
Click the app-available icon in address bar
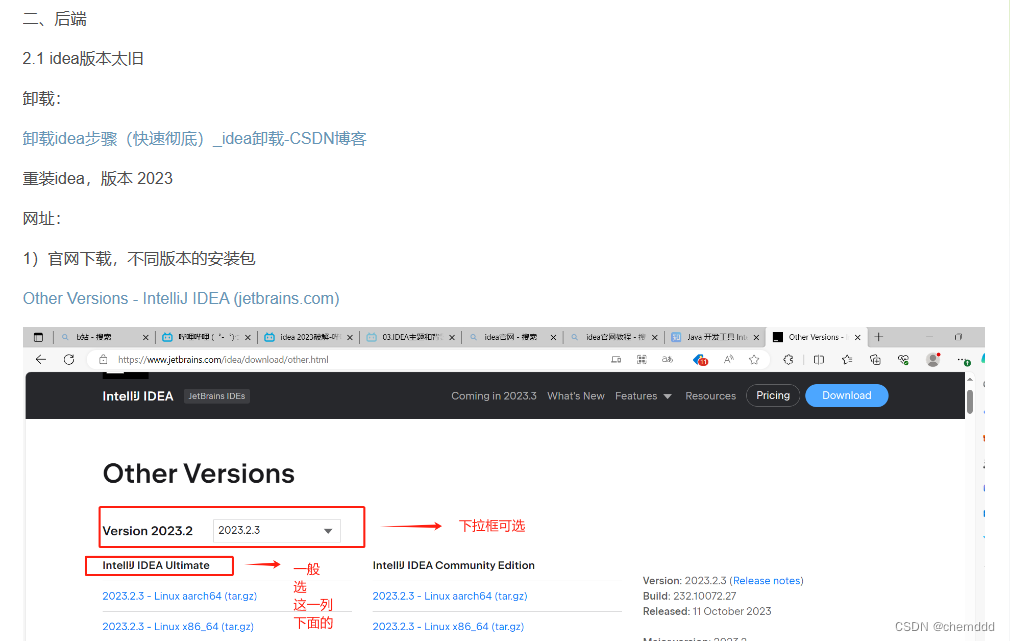point(616,359)
